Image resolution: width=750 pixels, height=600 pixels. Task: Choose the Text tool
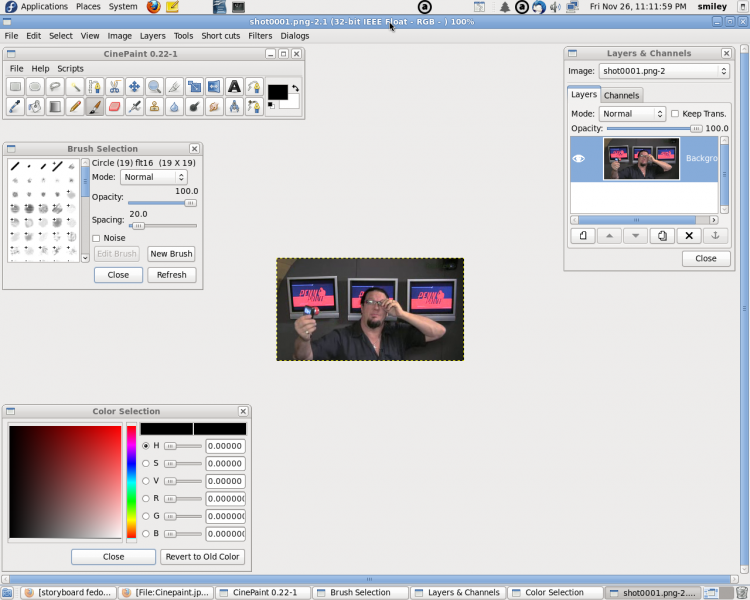point(234,87)
